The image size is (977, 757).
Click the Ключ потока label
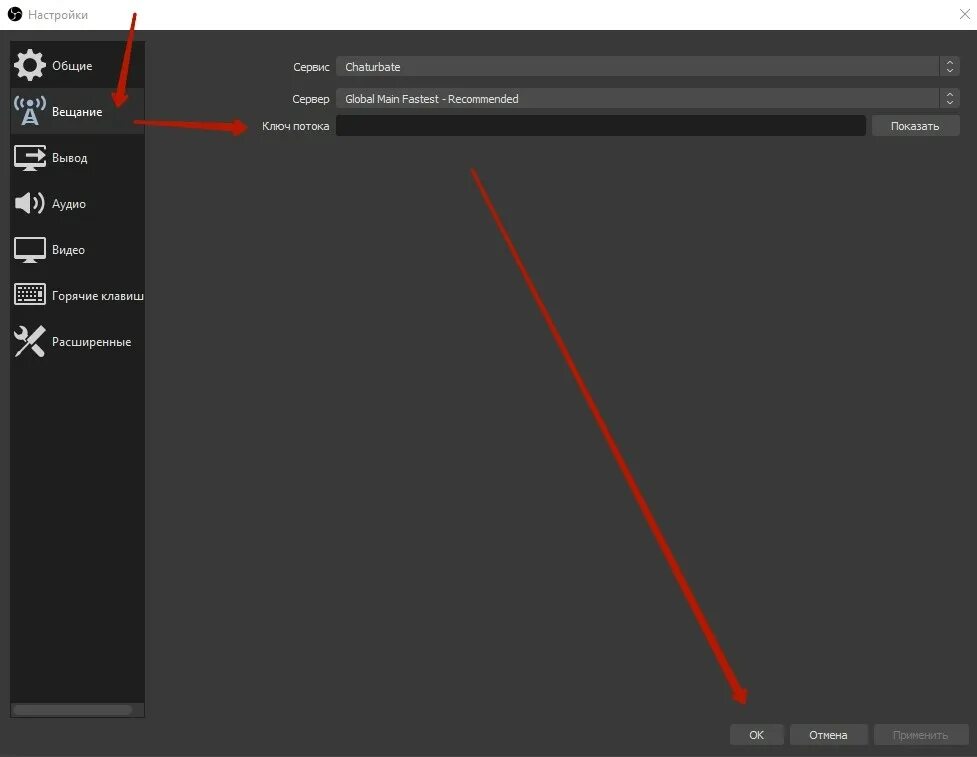[x=295, y=126]
